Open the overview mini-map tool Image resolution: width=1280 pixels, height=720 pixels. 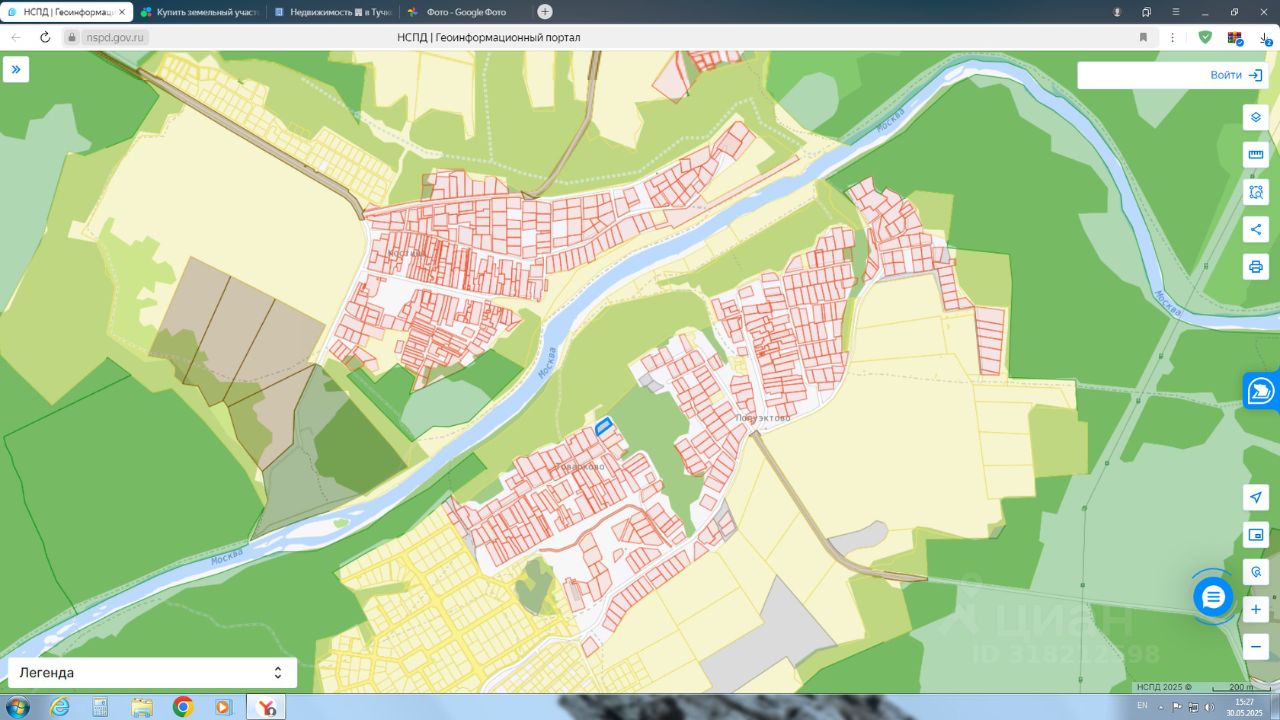(x=1255, y=535)
